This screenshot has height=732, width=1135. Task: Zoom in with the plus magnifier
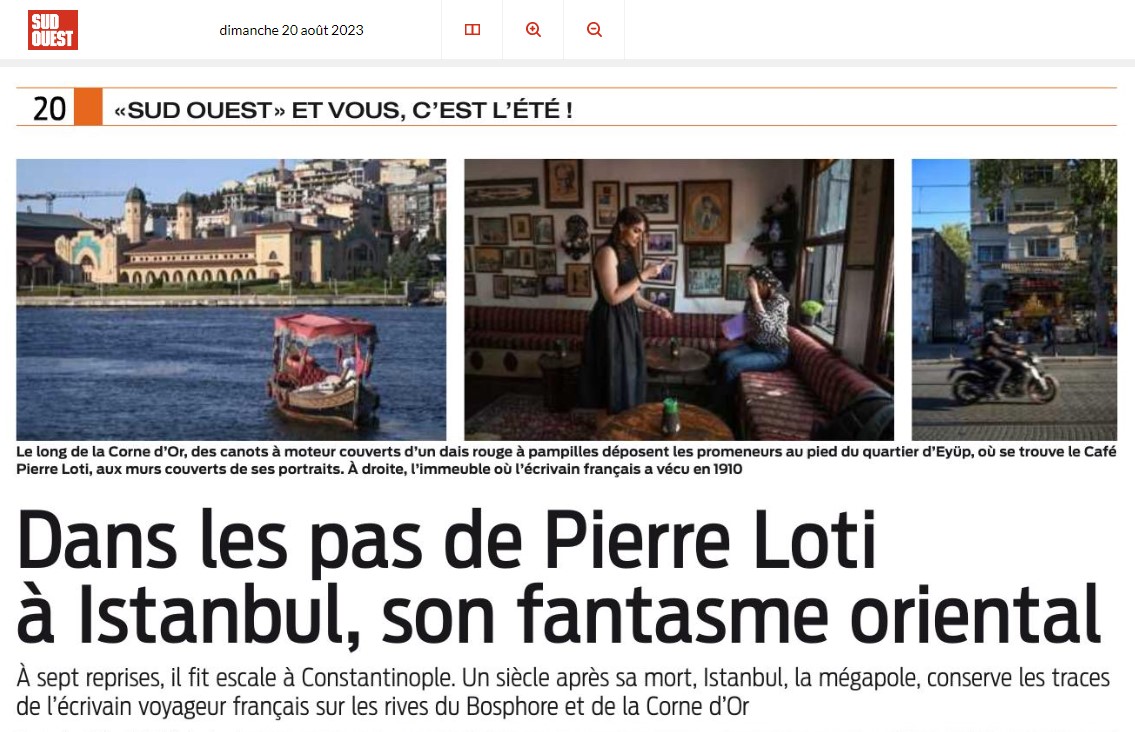[533, 30]
